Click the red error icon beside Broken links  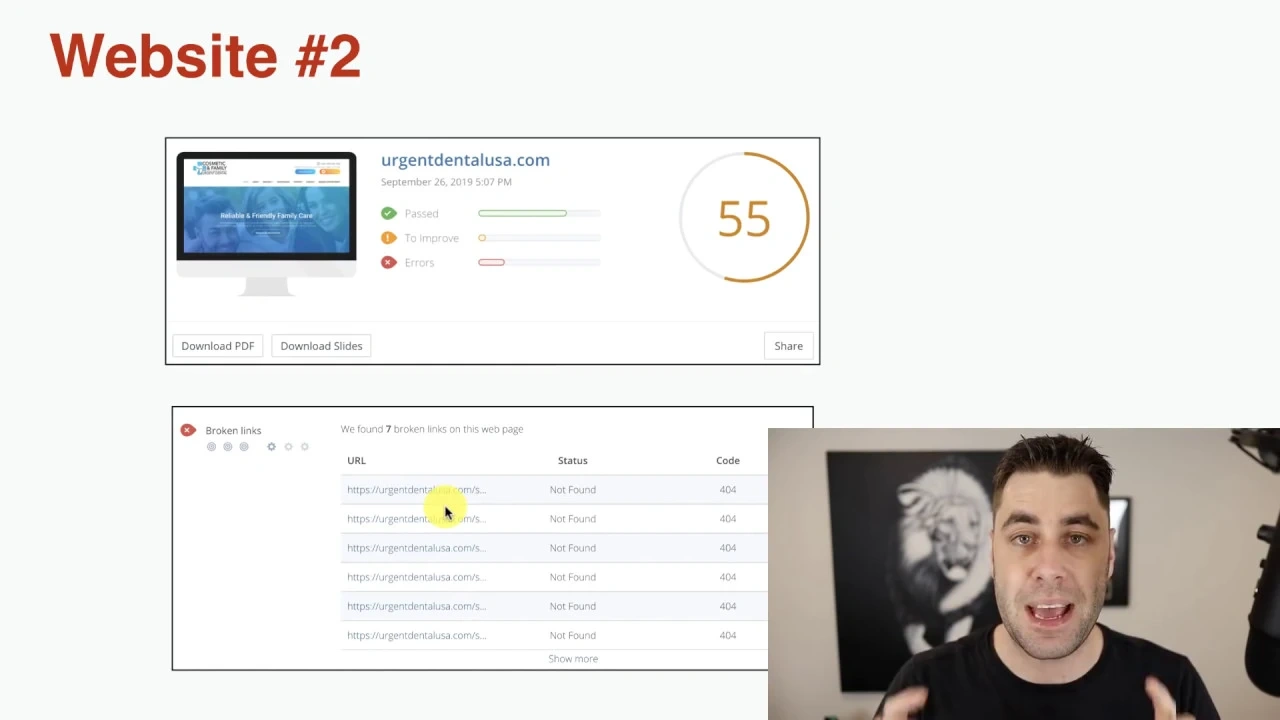(x=187, y=430)
